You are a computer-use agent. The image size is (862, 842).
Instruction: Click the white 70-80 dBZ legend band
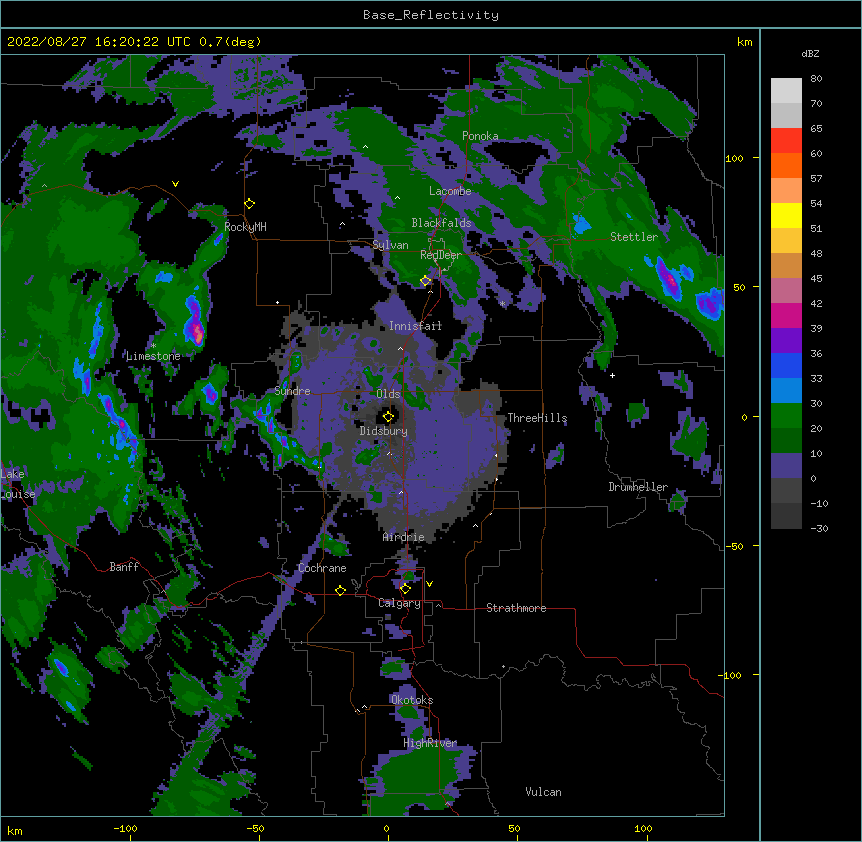coord(786,91)
